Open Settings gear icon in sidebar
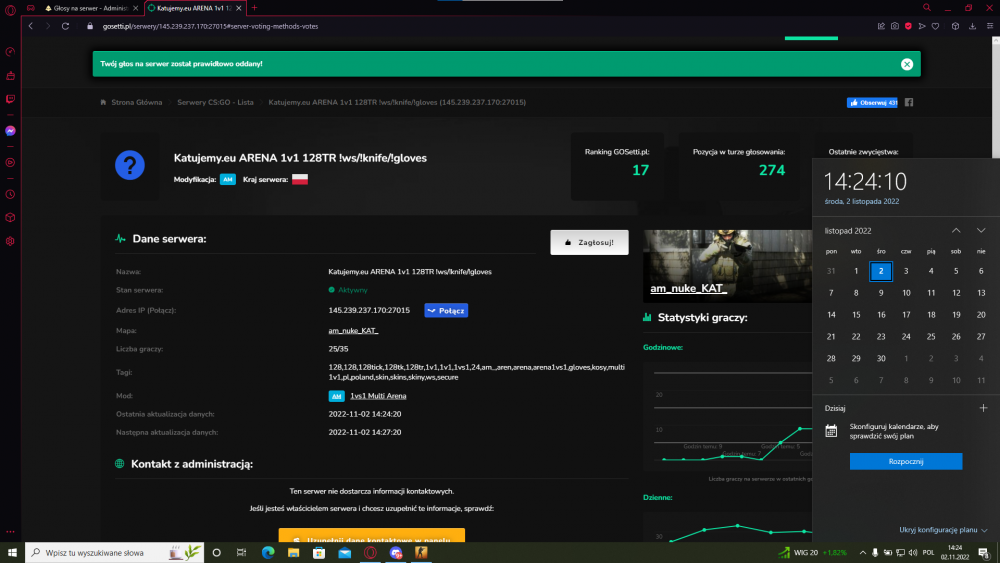This screenshot has height=563, width=1000. pyautogui.click(x=10, y=241)
